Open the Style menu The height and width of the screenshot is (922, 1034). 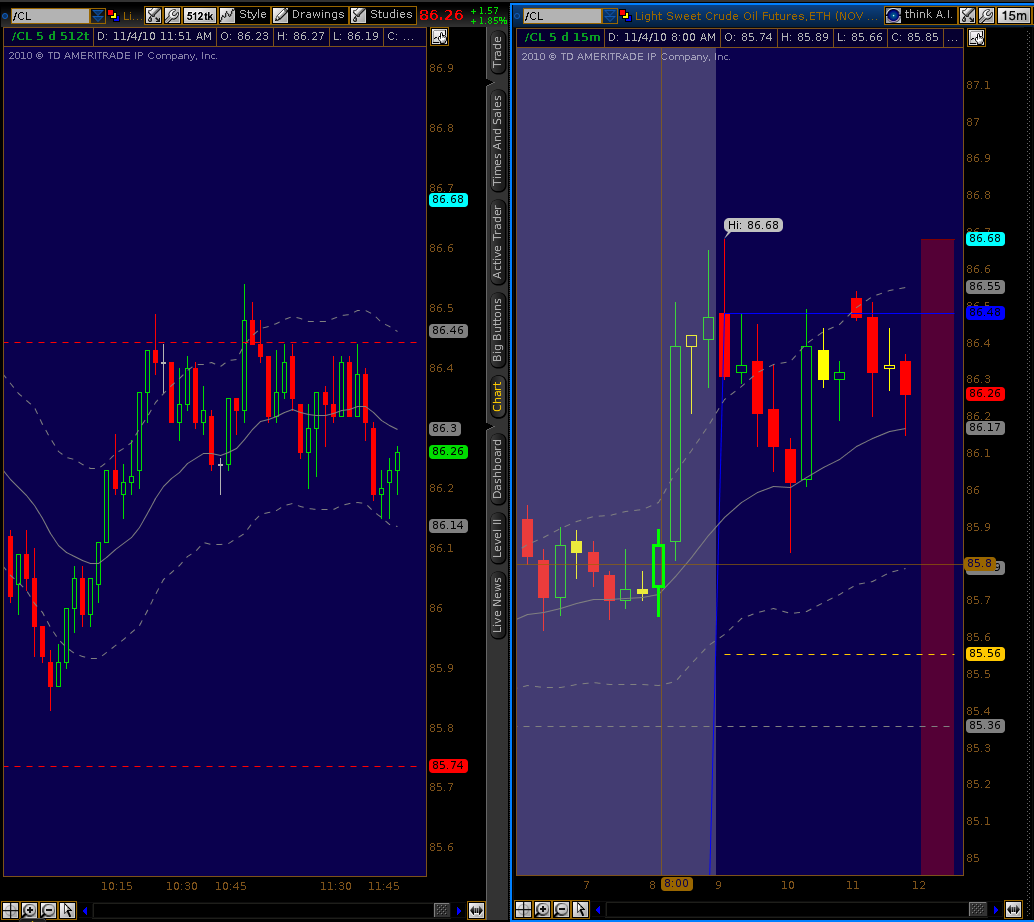(244, 15)
